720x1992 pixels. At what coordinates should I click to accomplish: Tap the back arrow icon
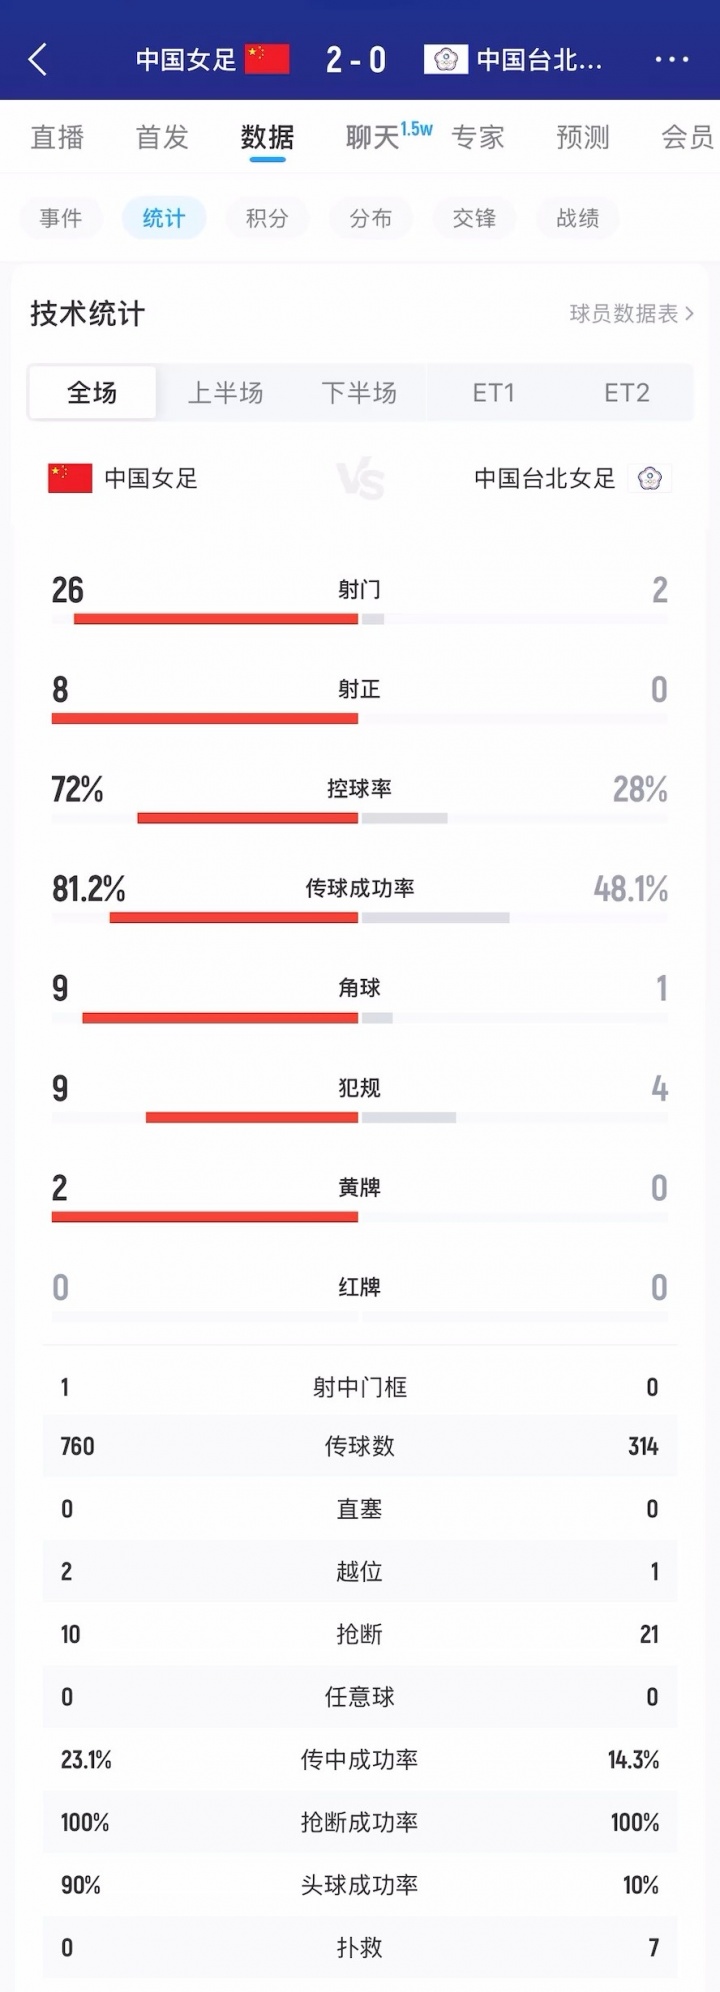pyautogui.click(x=38, y=60)
